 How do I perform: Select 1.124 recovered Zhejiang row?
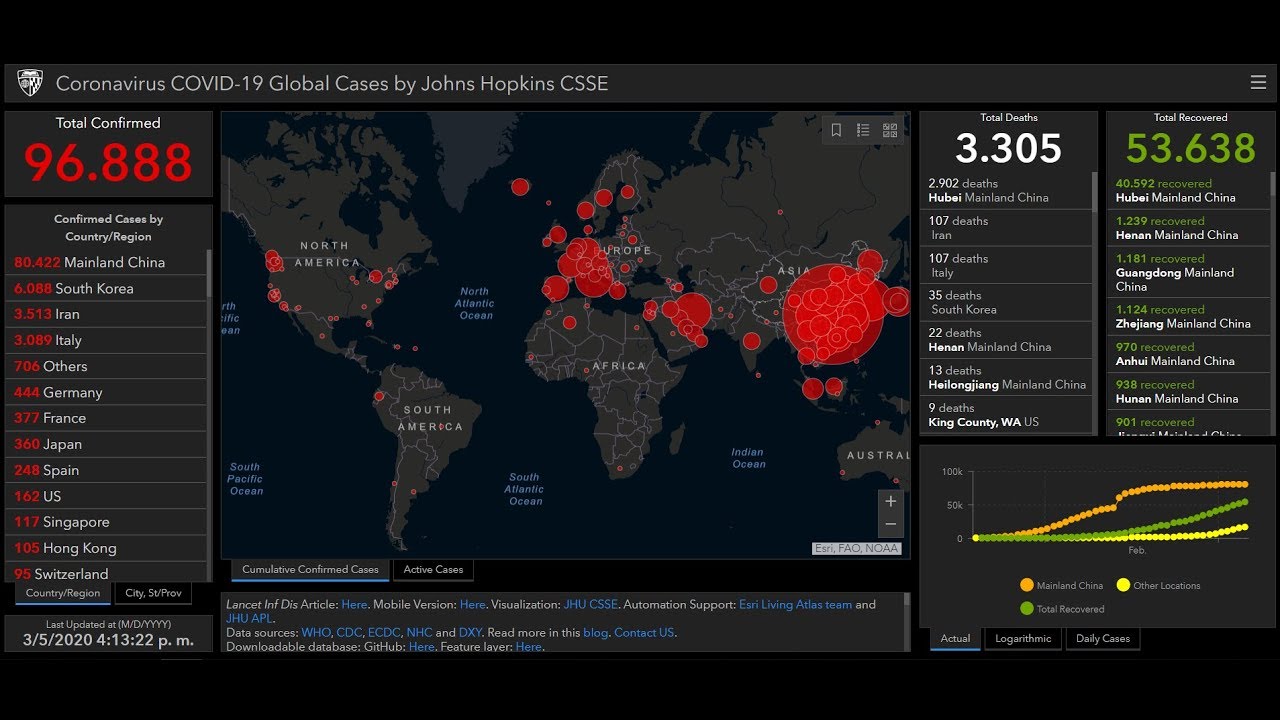click(x=1188, y=317)
